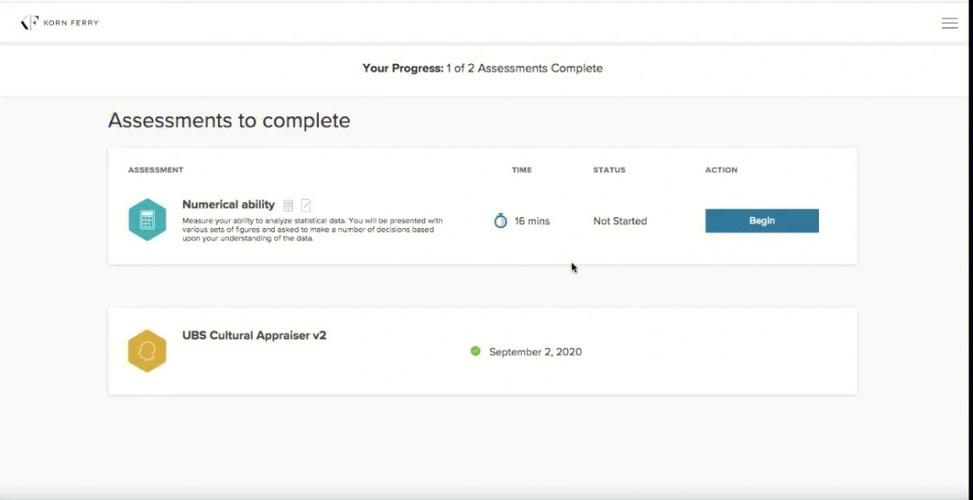The image size is (973, 500).
Task: Click the notepad icon beside Numerical ability
Action: click(306, 205)
